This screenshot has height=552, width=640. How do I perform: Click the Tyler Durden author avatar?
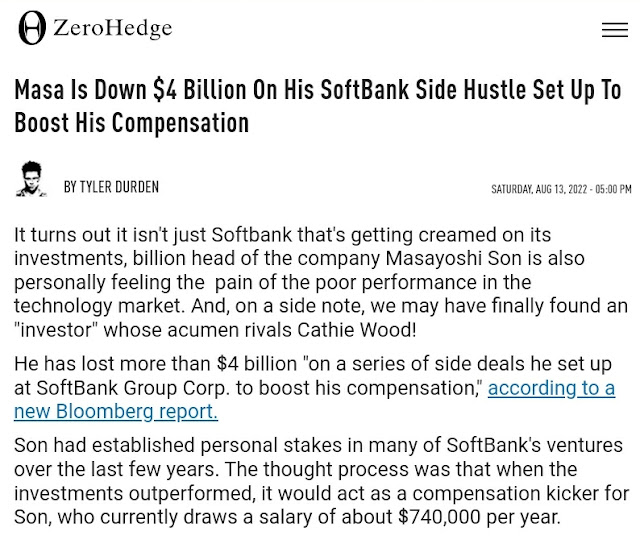pos(31,179)
